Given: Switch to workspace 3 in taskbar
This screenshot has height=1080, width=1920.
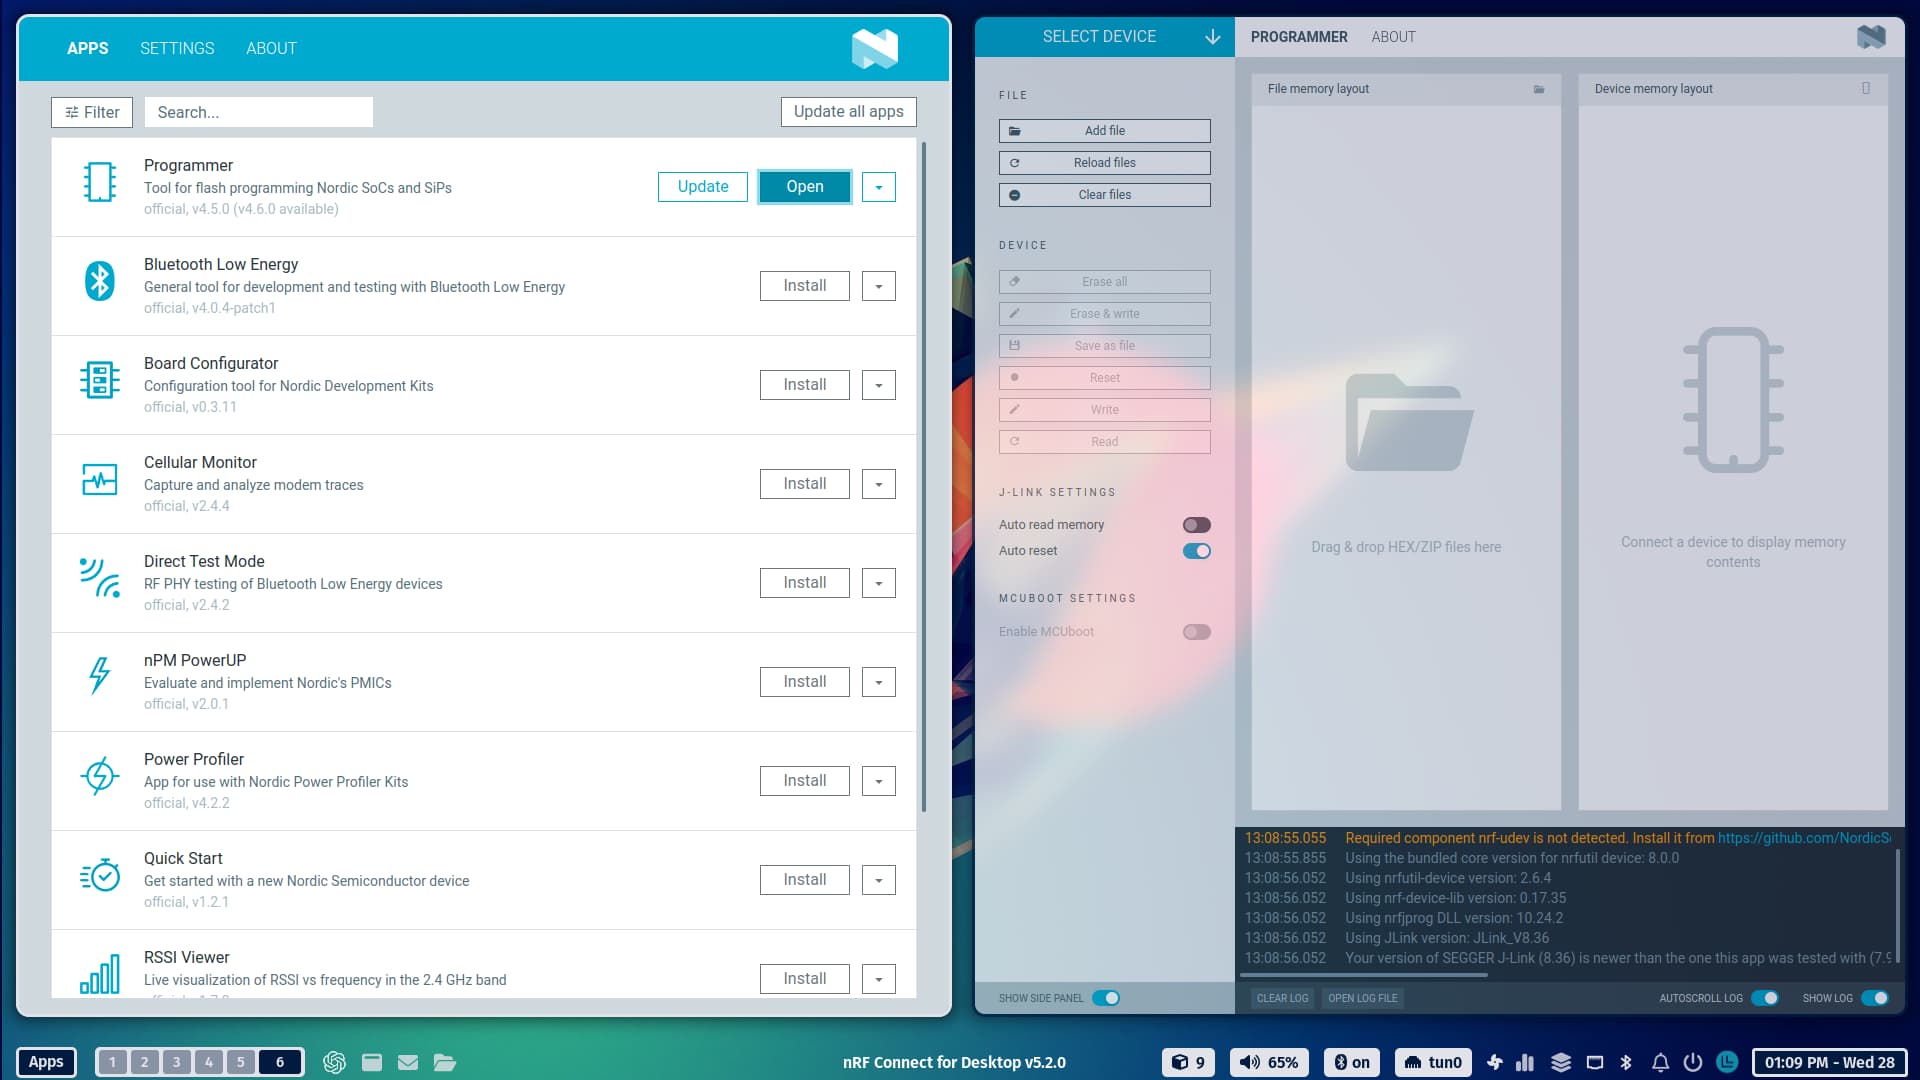Looking at the screenshot, I should click(x=176, y=1062).
